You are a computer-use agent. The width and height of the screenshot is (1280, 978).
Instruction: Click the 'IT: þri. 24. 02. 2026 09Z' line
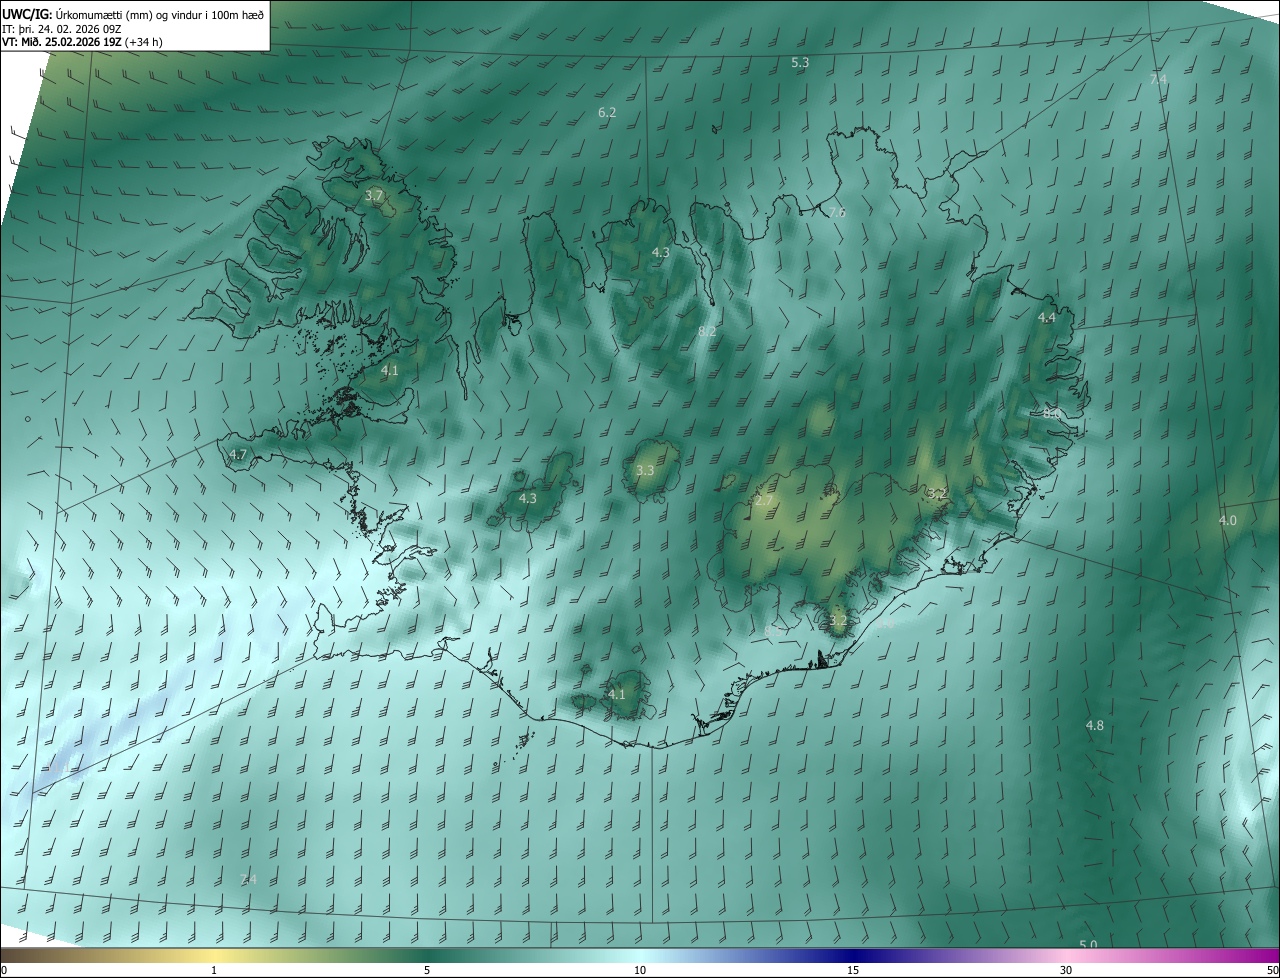point(62,28)
